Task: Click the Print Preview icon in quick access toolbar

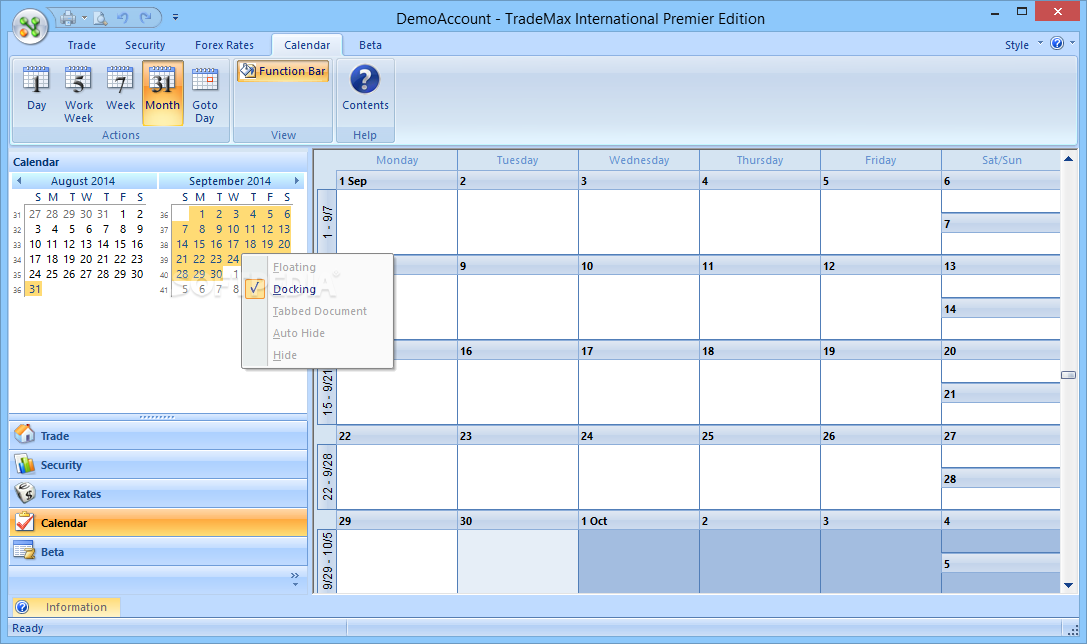Action: (x=101, y=18)
